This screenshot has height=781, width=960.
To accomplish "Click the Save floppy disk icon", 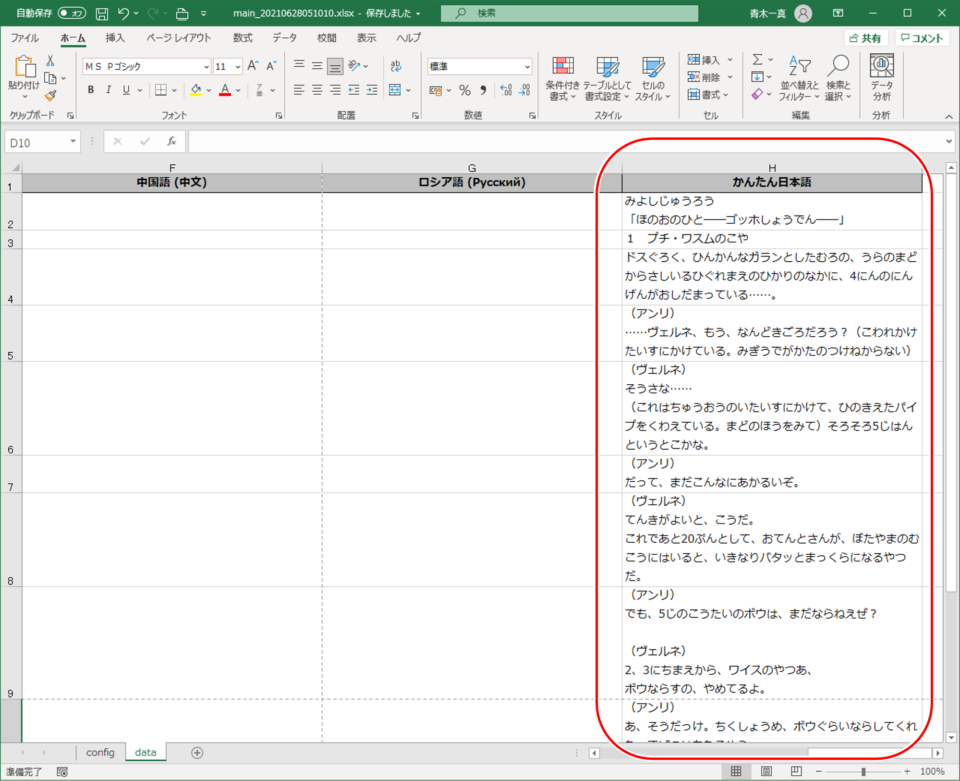I will point(101,13).
